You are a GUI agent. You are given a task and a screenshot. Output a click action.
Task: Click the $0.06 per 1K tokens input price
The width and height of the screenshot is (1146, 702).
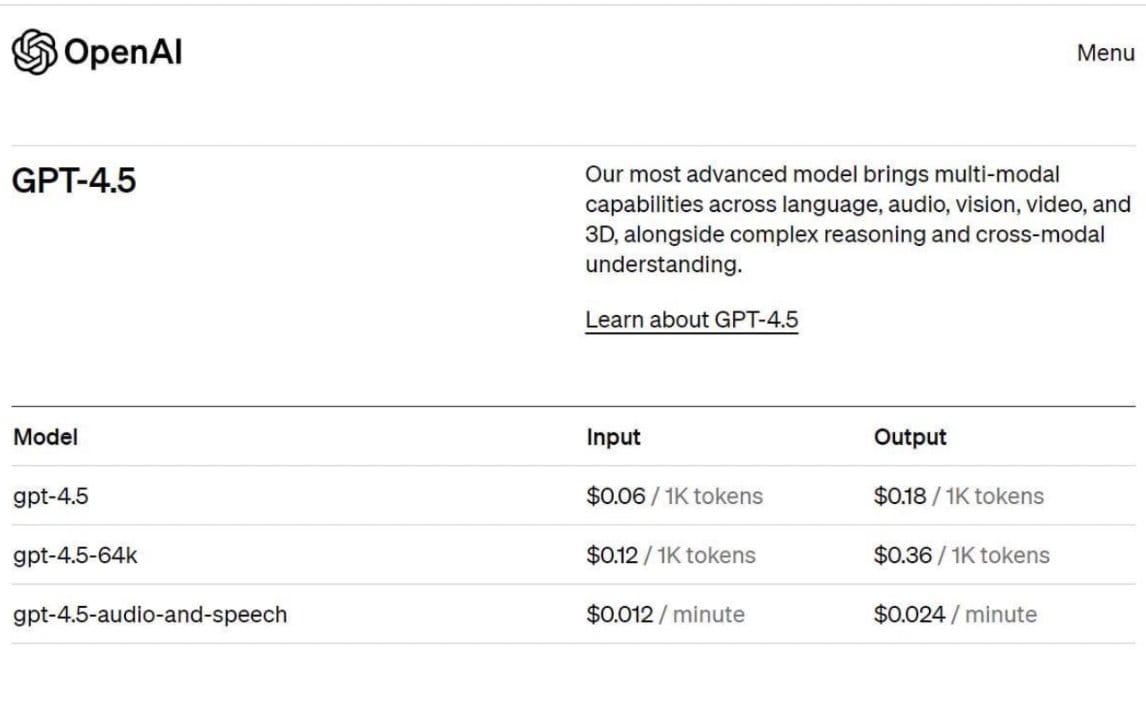point(674,496)
